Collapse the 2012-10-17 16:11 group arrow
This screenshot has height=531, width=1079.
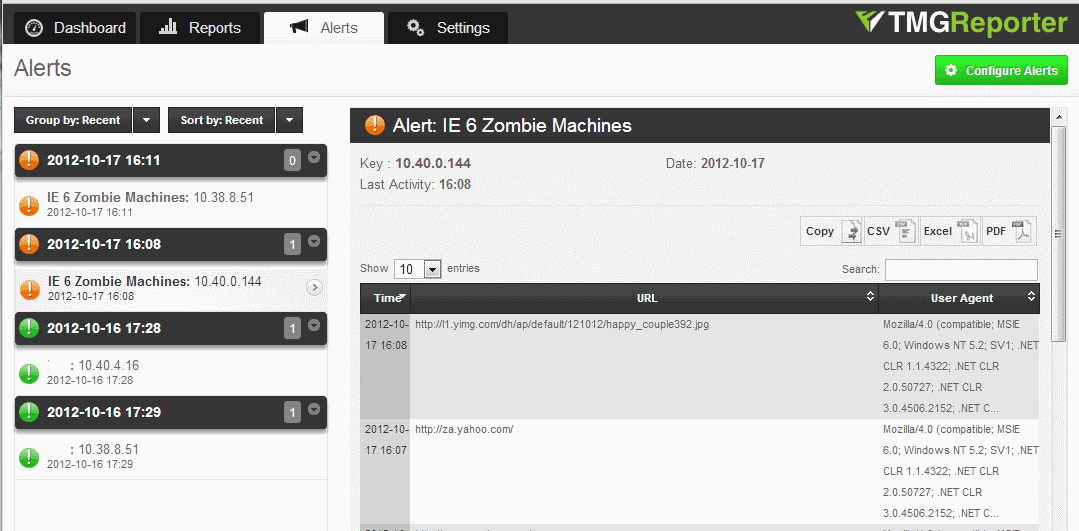click(x=314, y=158)
